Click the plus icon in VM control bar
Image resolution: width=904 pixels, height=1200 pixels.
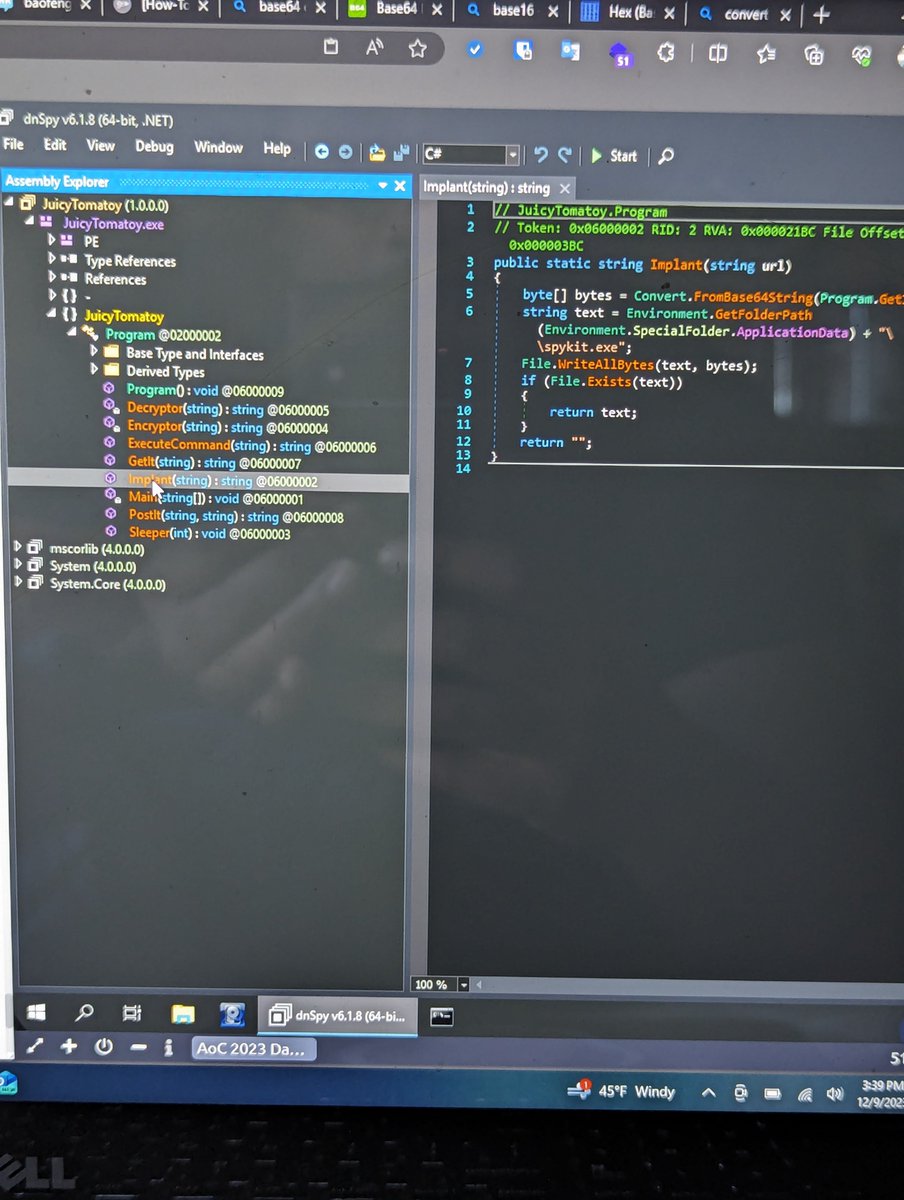tap(68, 1047)
